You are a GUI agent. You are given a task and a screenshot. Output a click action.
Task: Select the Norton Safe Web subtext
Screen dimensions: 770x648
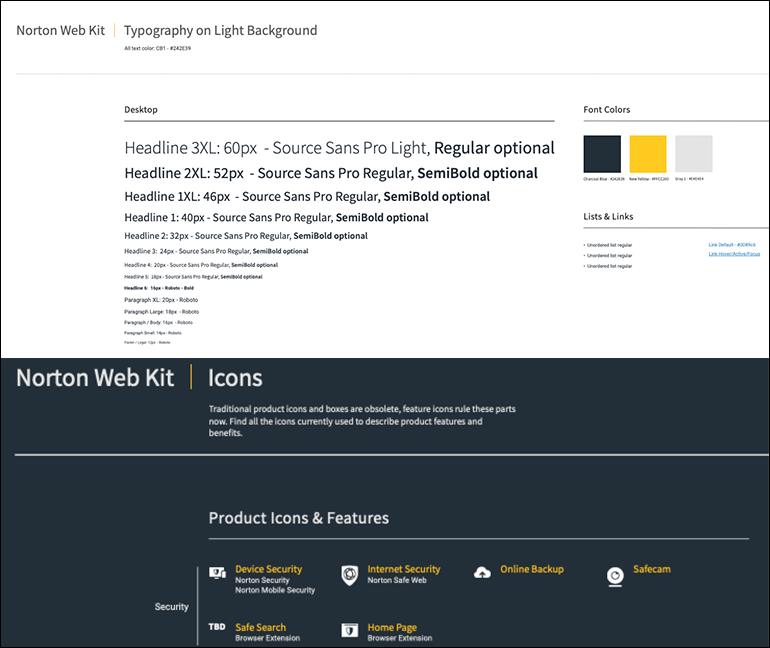[x=397, y=580]
